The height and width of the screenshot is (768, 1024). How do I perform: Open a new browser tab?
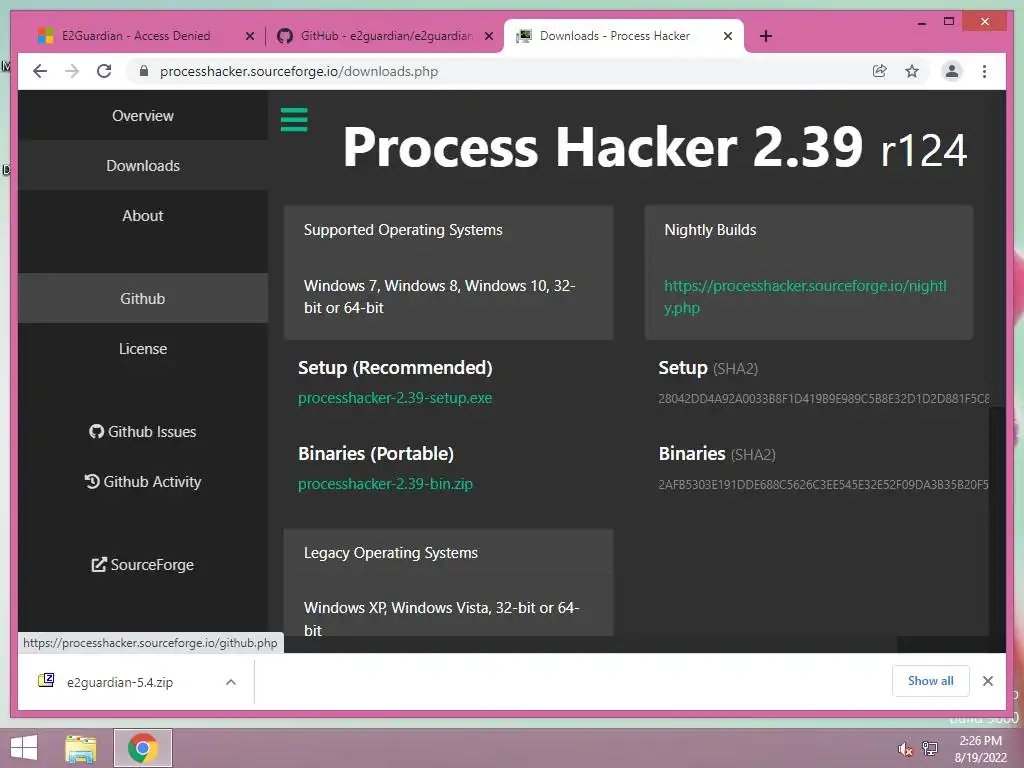[x=766, y=36]
